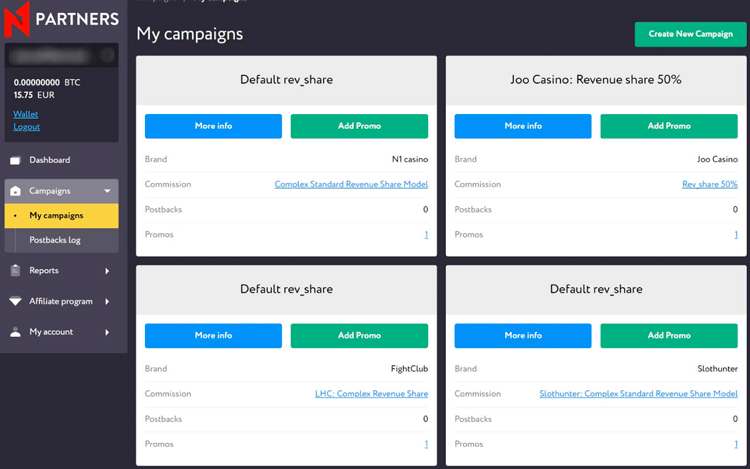This screenshot has height=469, width=750.
Task: Open the Wallet link
Action: (x=26, y=114)
